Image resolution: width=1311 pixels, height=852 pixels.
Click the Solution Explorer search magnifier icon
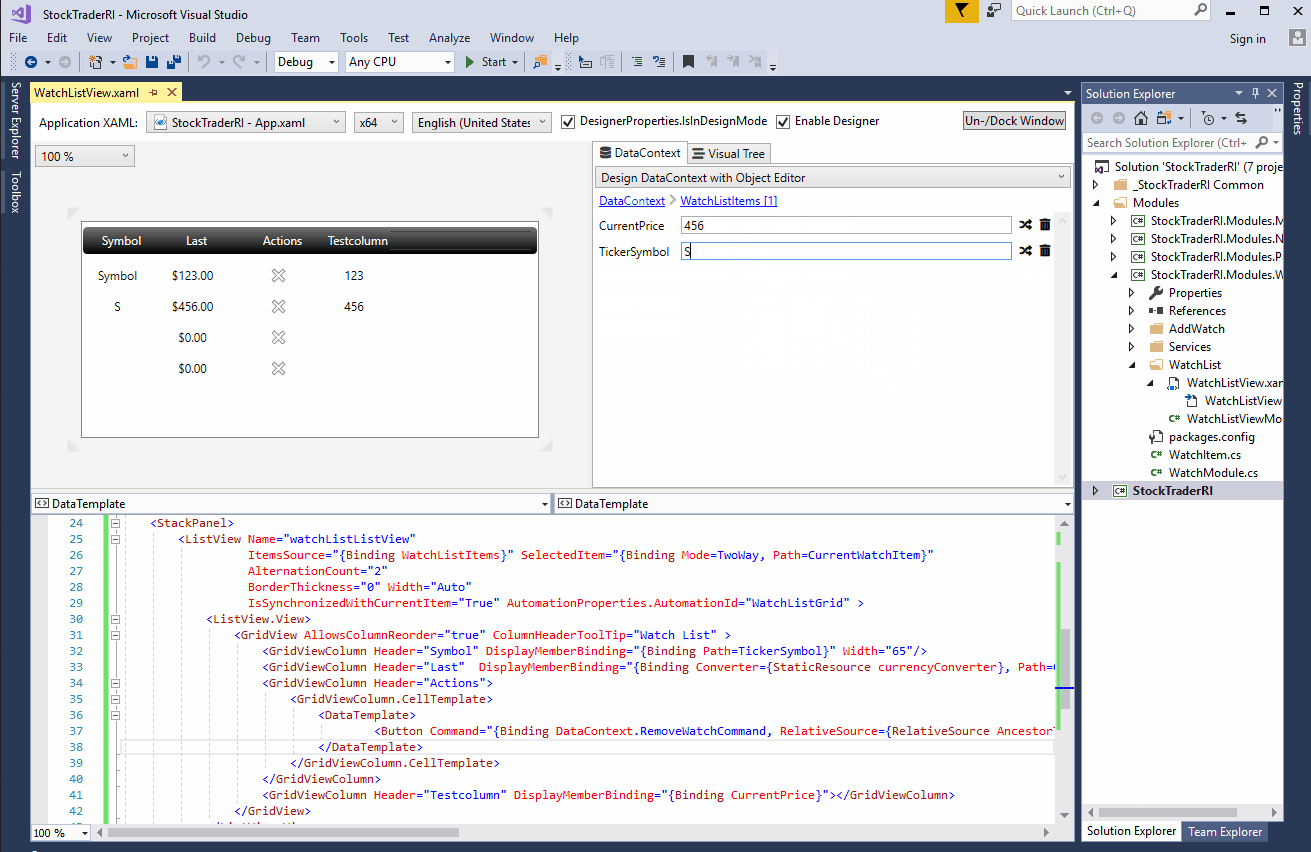tap(1262, 143)
